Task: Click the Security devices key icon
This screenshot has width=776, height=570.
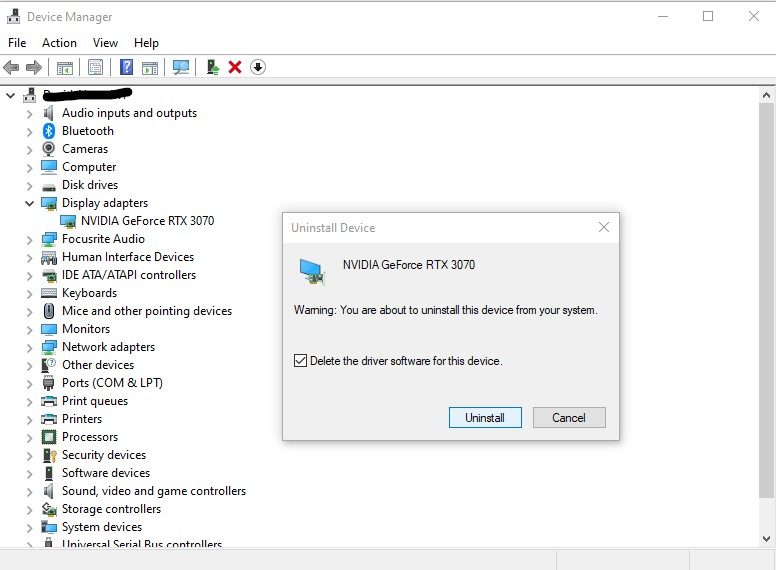Action: (x=49, y=455)
